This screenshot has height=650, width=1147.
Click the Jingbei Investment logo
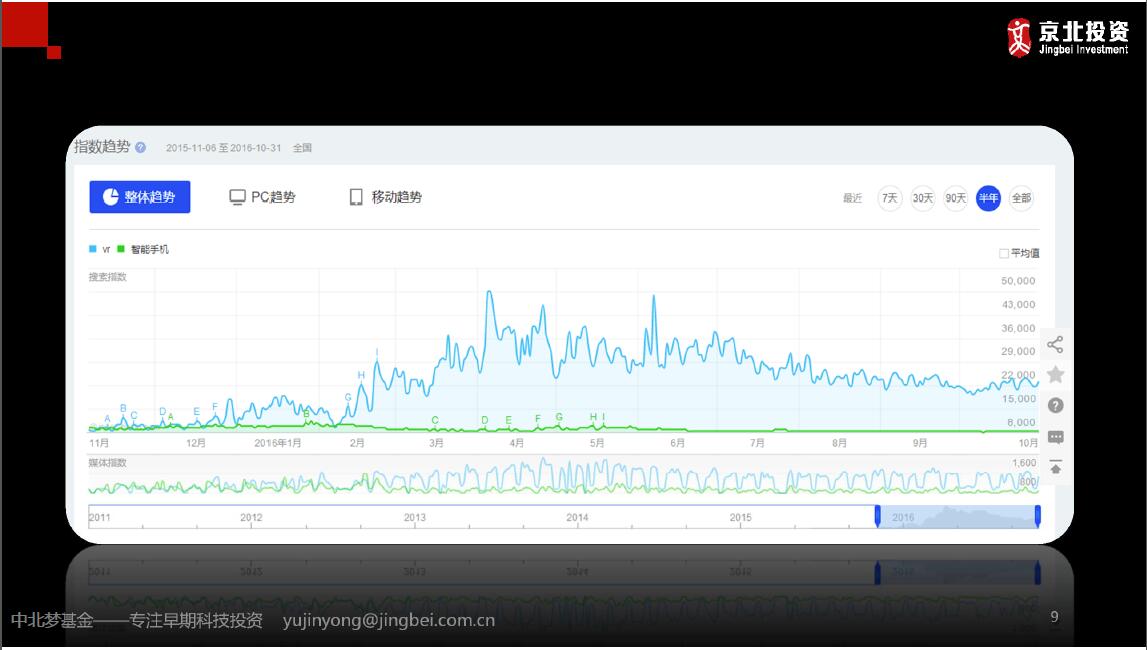tap(1067, 38)
